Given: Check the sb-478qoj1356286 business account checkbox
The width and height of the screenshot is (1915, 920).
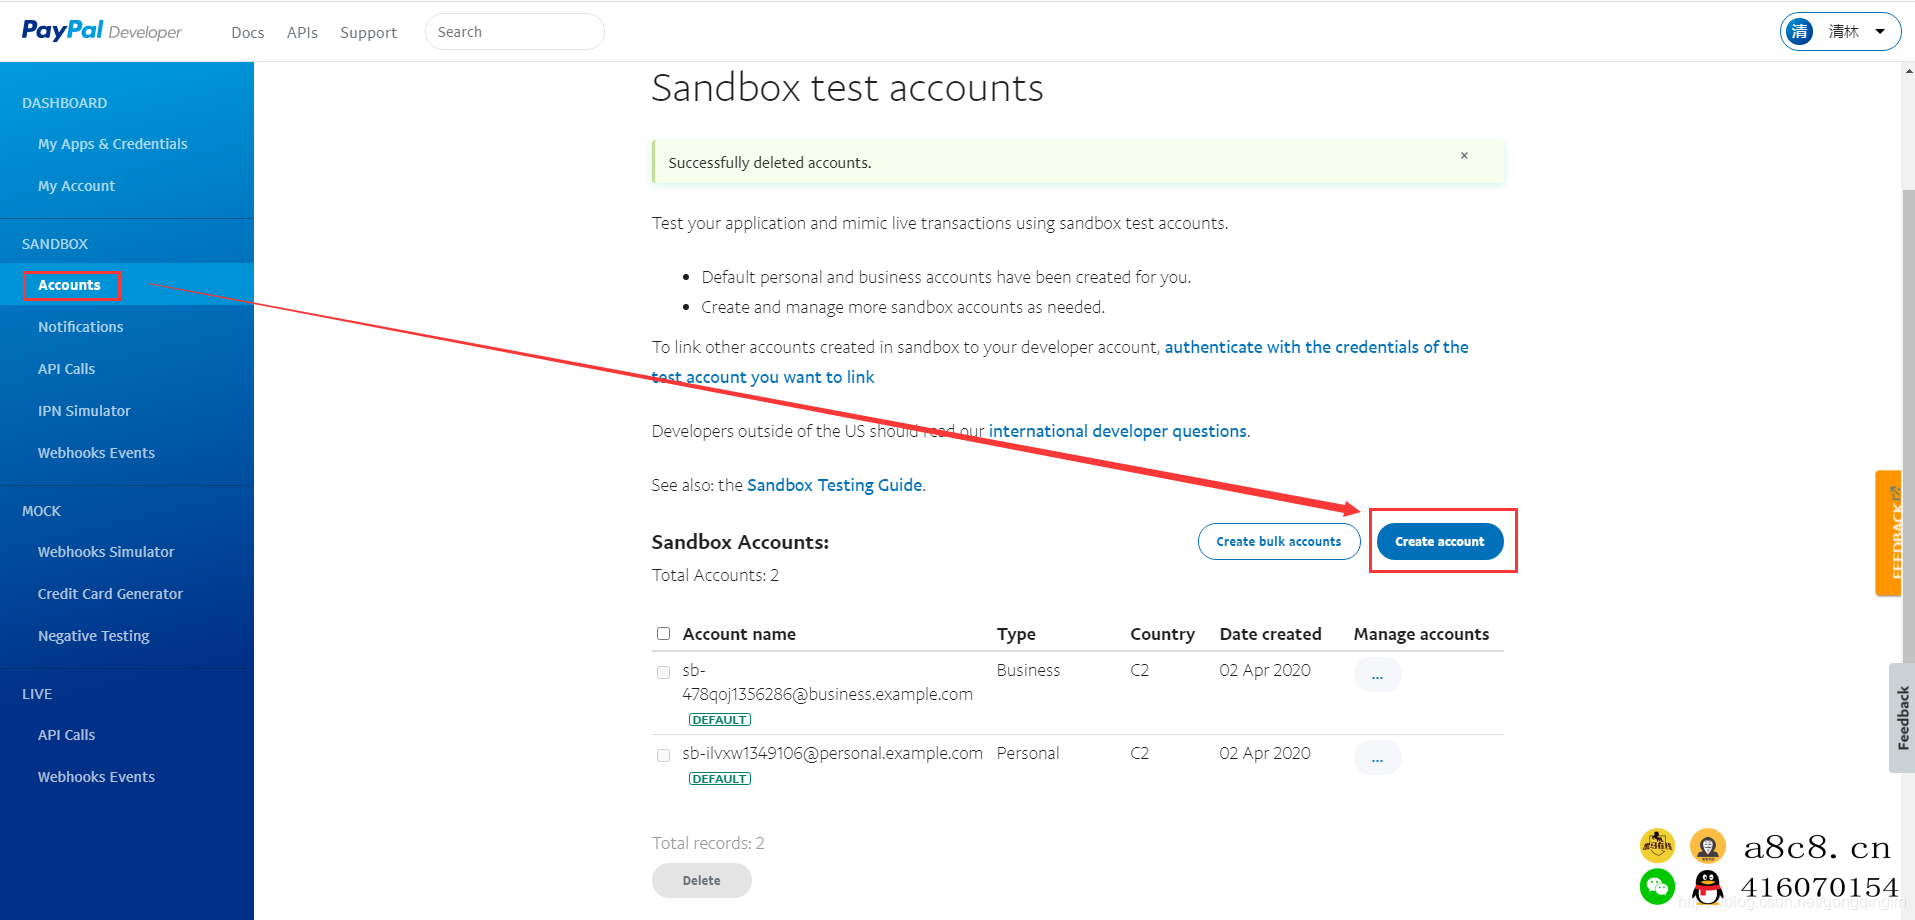Looking at the screenshot, I should [663, 672].
